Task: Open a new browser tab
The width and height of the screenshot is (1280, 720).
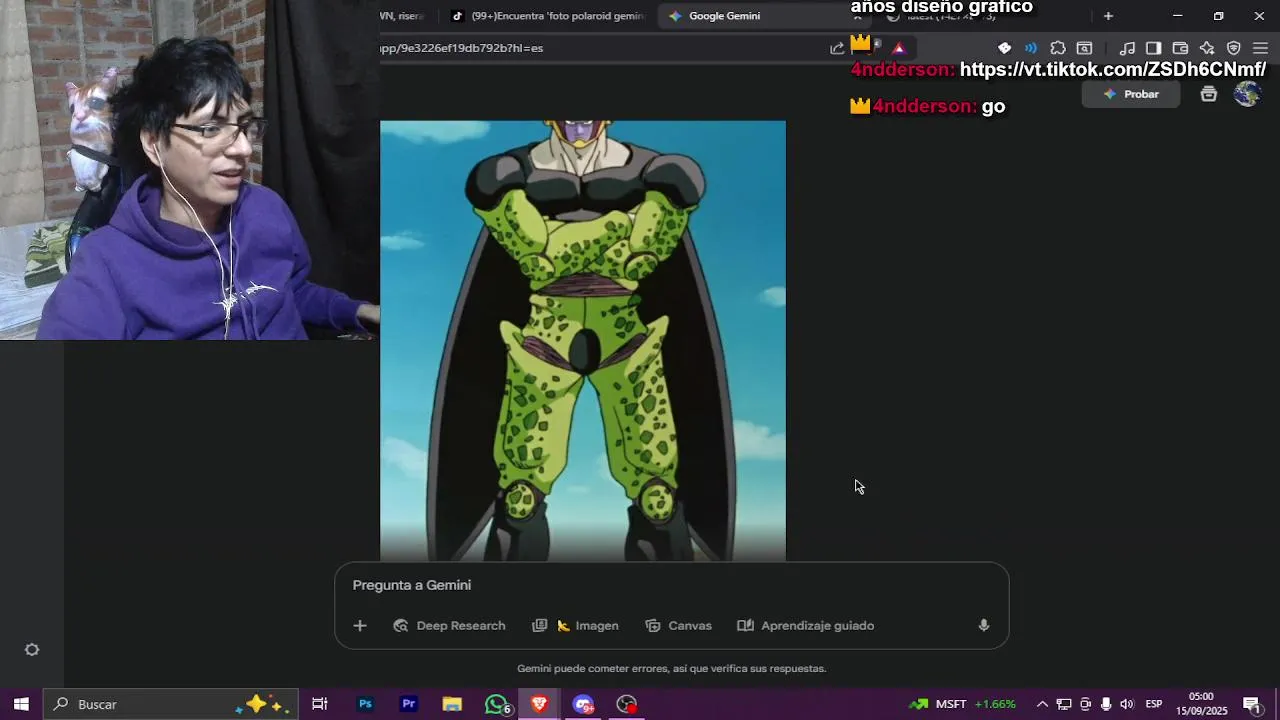Action: coord(1108,16)
